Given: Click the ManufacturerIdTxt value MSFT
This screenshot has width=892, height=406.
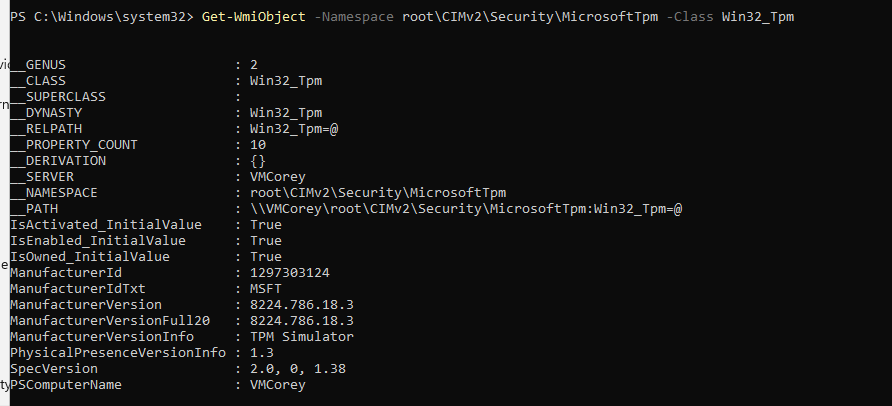Looking at the screenshot, I should (266, 289).
